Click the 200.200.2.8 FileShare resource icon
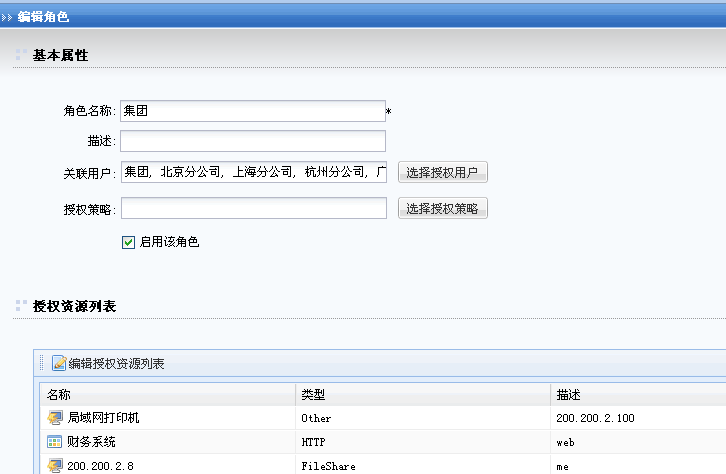The height and width of the screenshot is (474, 726). click(x=54, y=465)
